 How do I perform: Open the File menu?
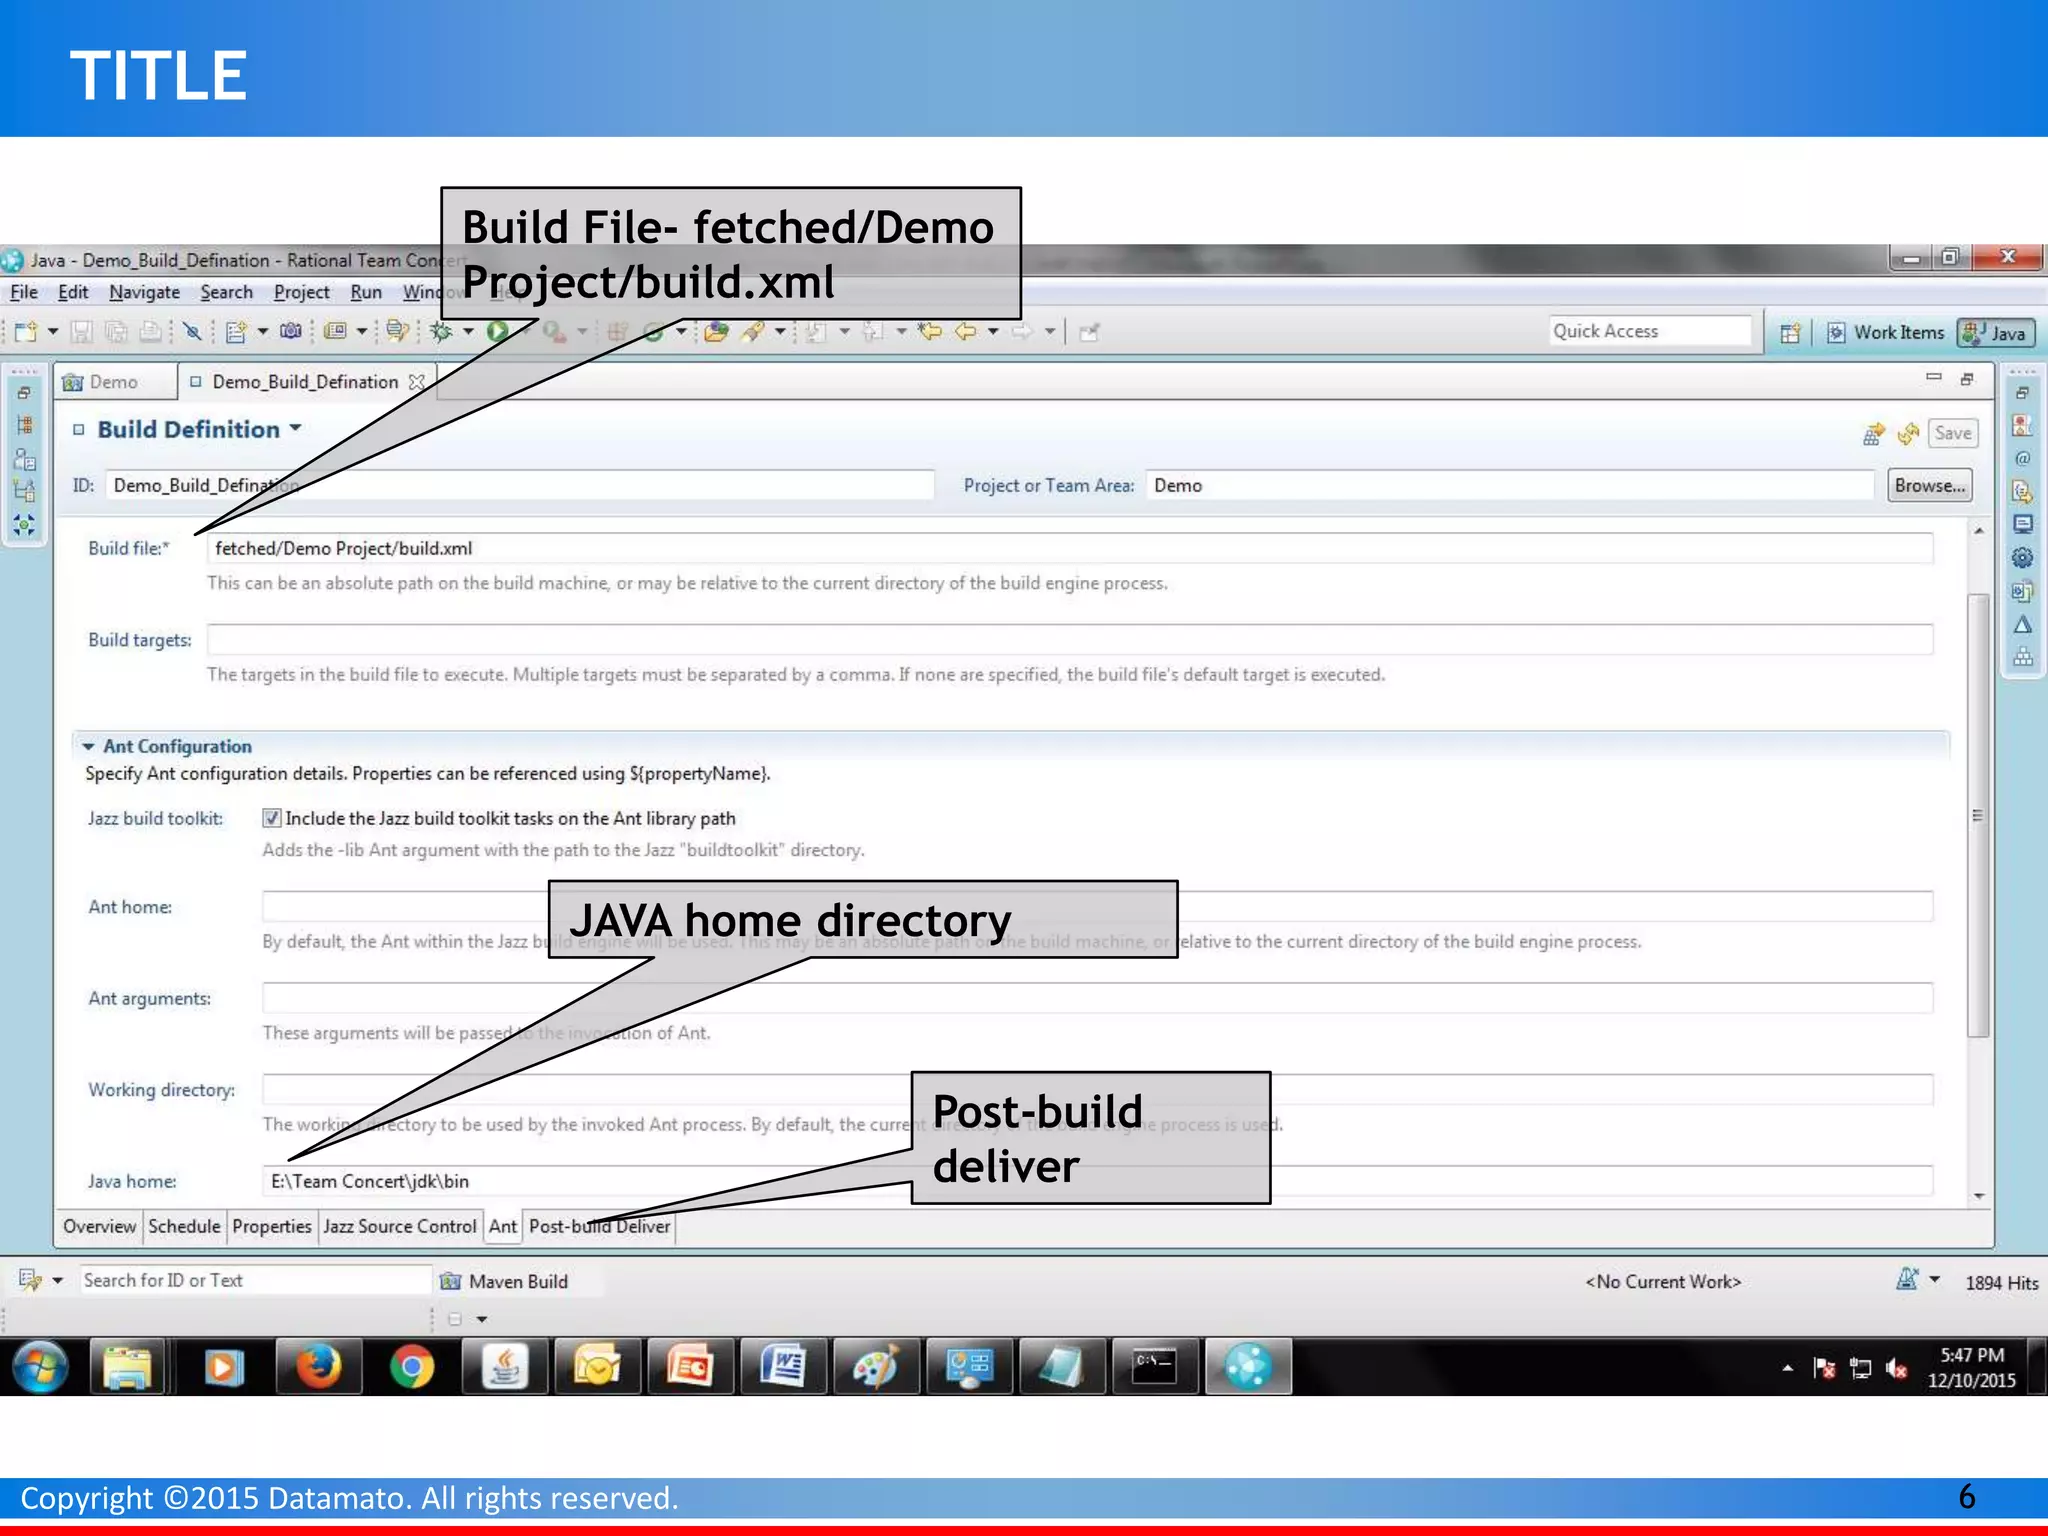[x=24, y=292]
